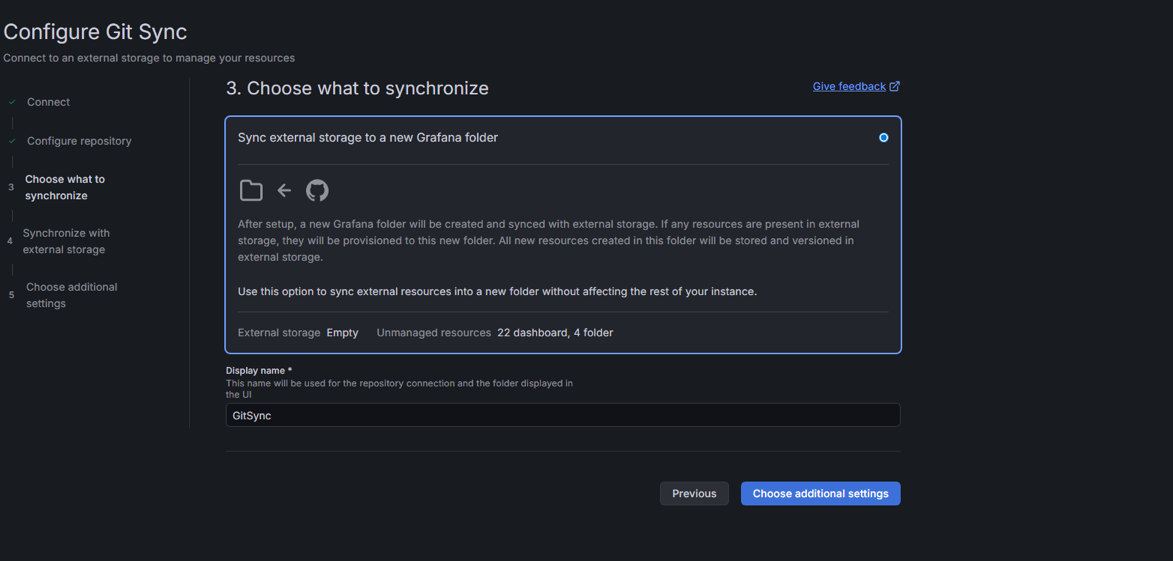The width and height of the screenshot is (1173, 561).
Task: Click the checkmark beside Configure repository
Action: [x=12, y=141]
